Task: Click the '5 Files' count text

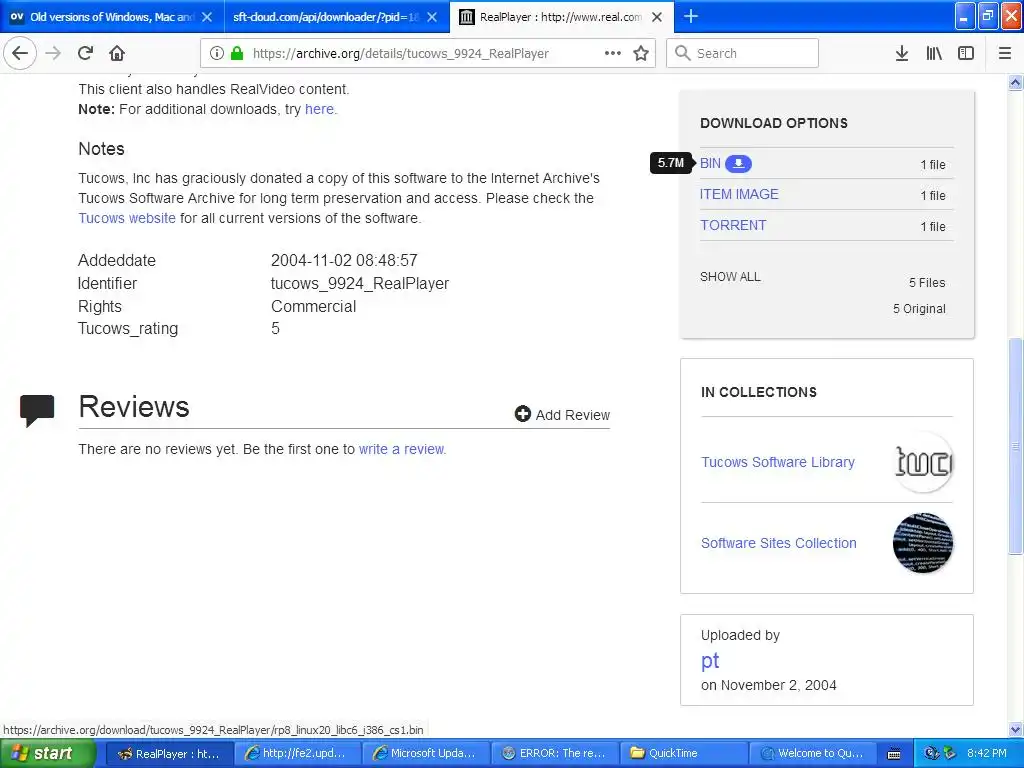Action: click(927, 283)
